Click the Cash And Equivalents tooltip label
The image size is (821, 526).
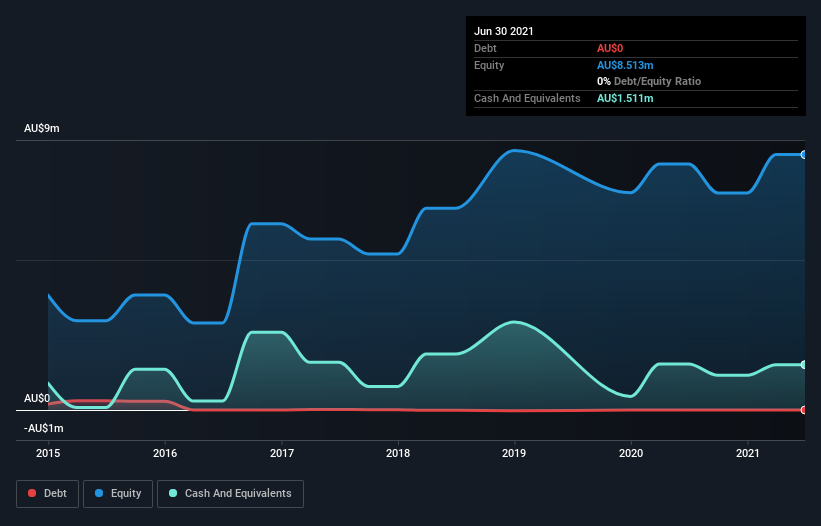527,98
